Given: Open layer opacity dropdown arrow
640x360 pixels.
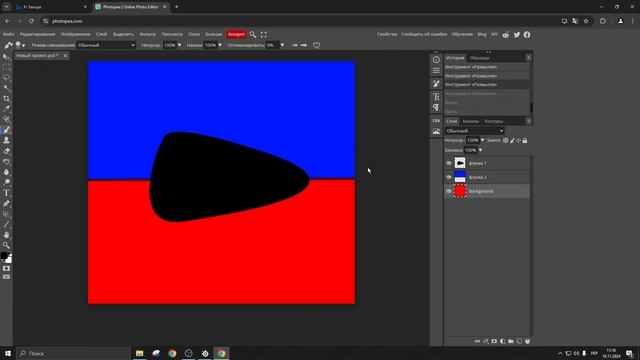Looking at the screenshot, I should (x=482, y=140).
